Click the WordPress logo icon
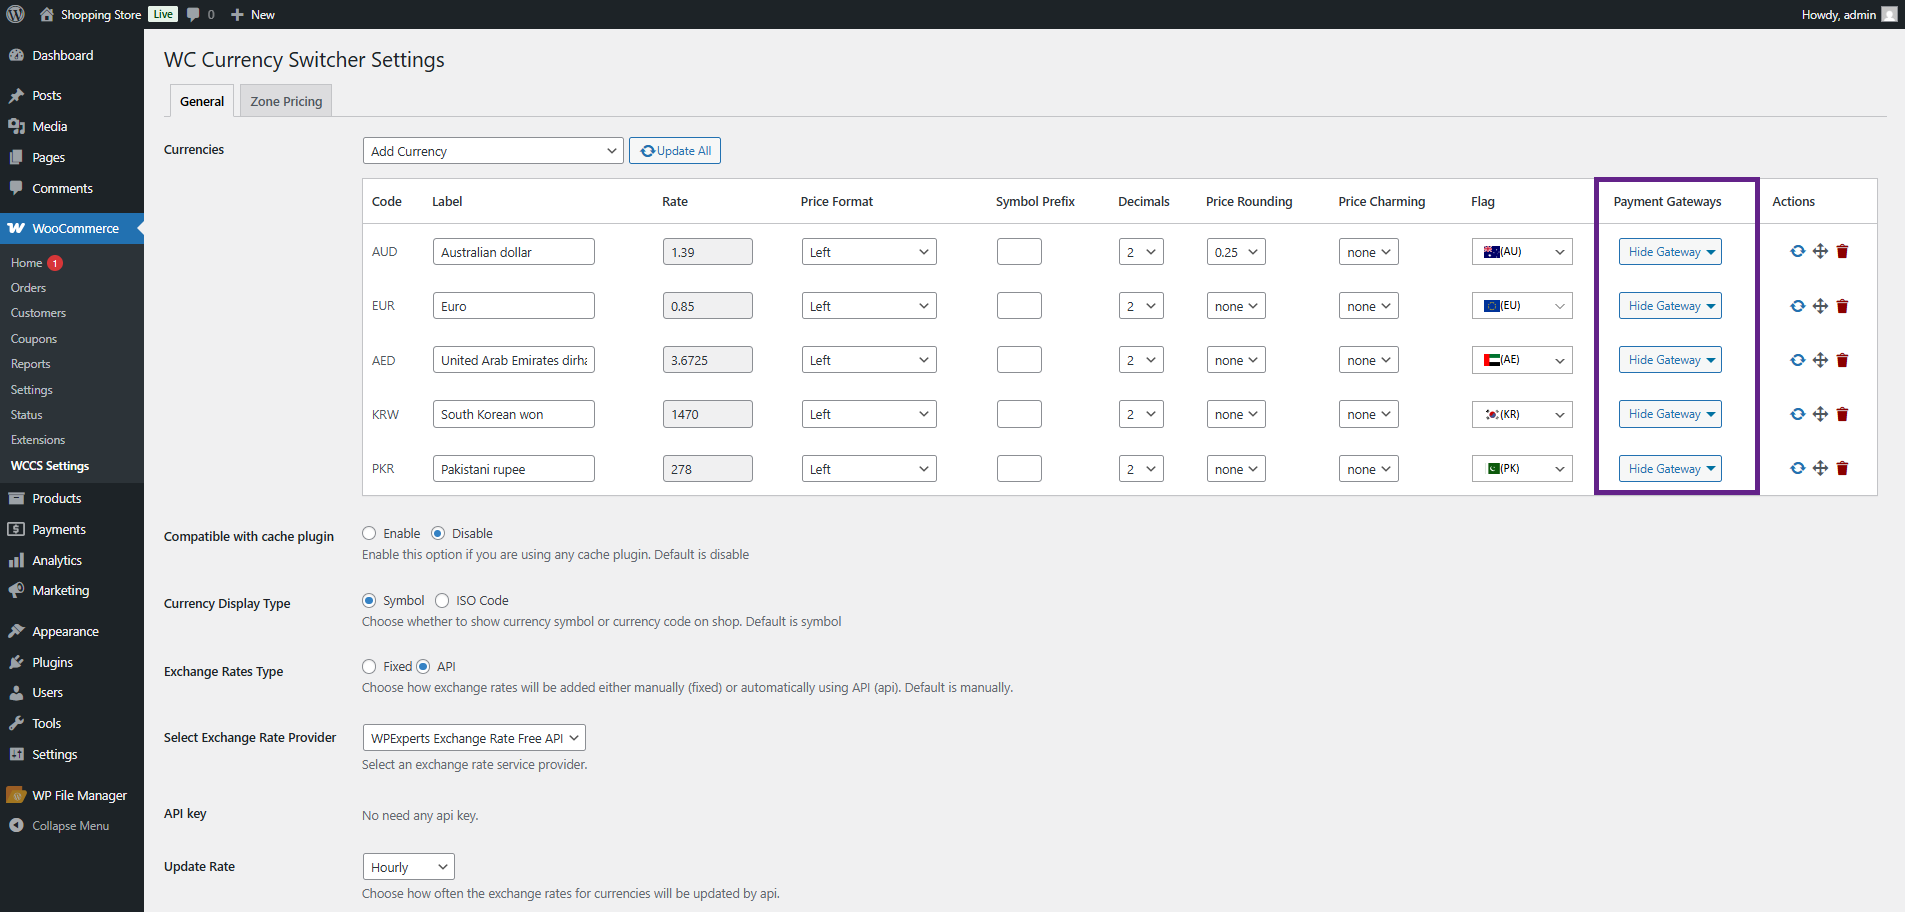Image resolution: width=1905 pixels, height=912 pixels. [16, 14]
